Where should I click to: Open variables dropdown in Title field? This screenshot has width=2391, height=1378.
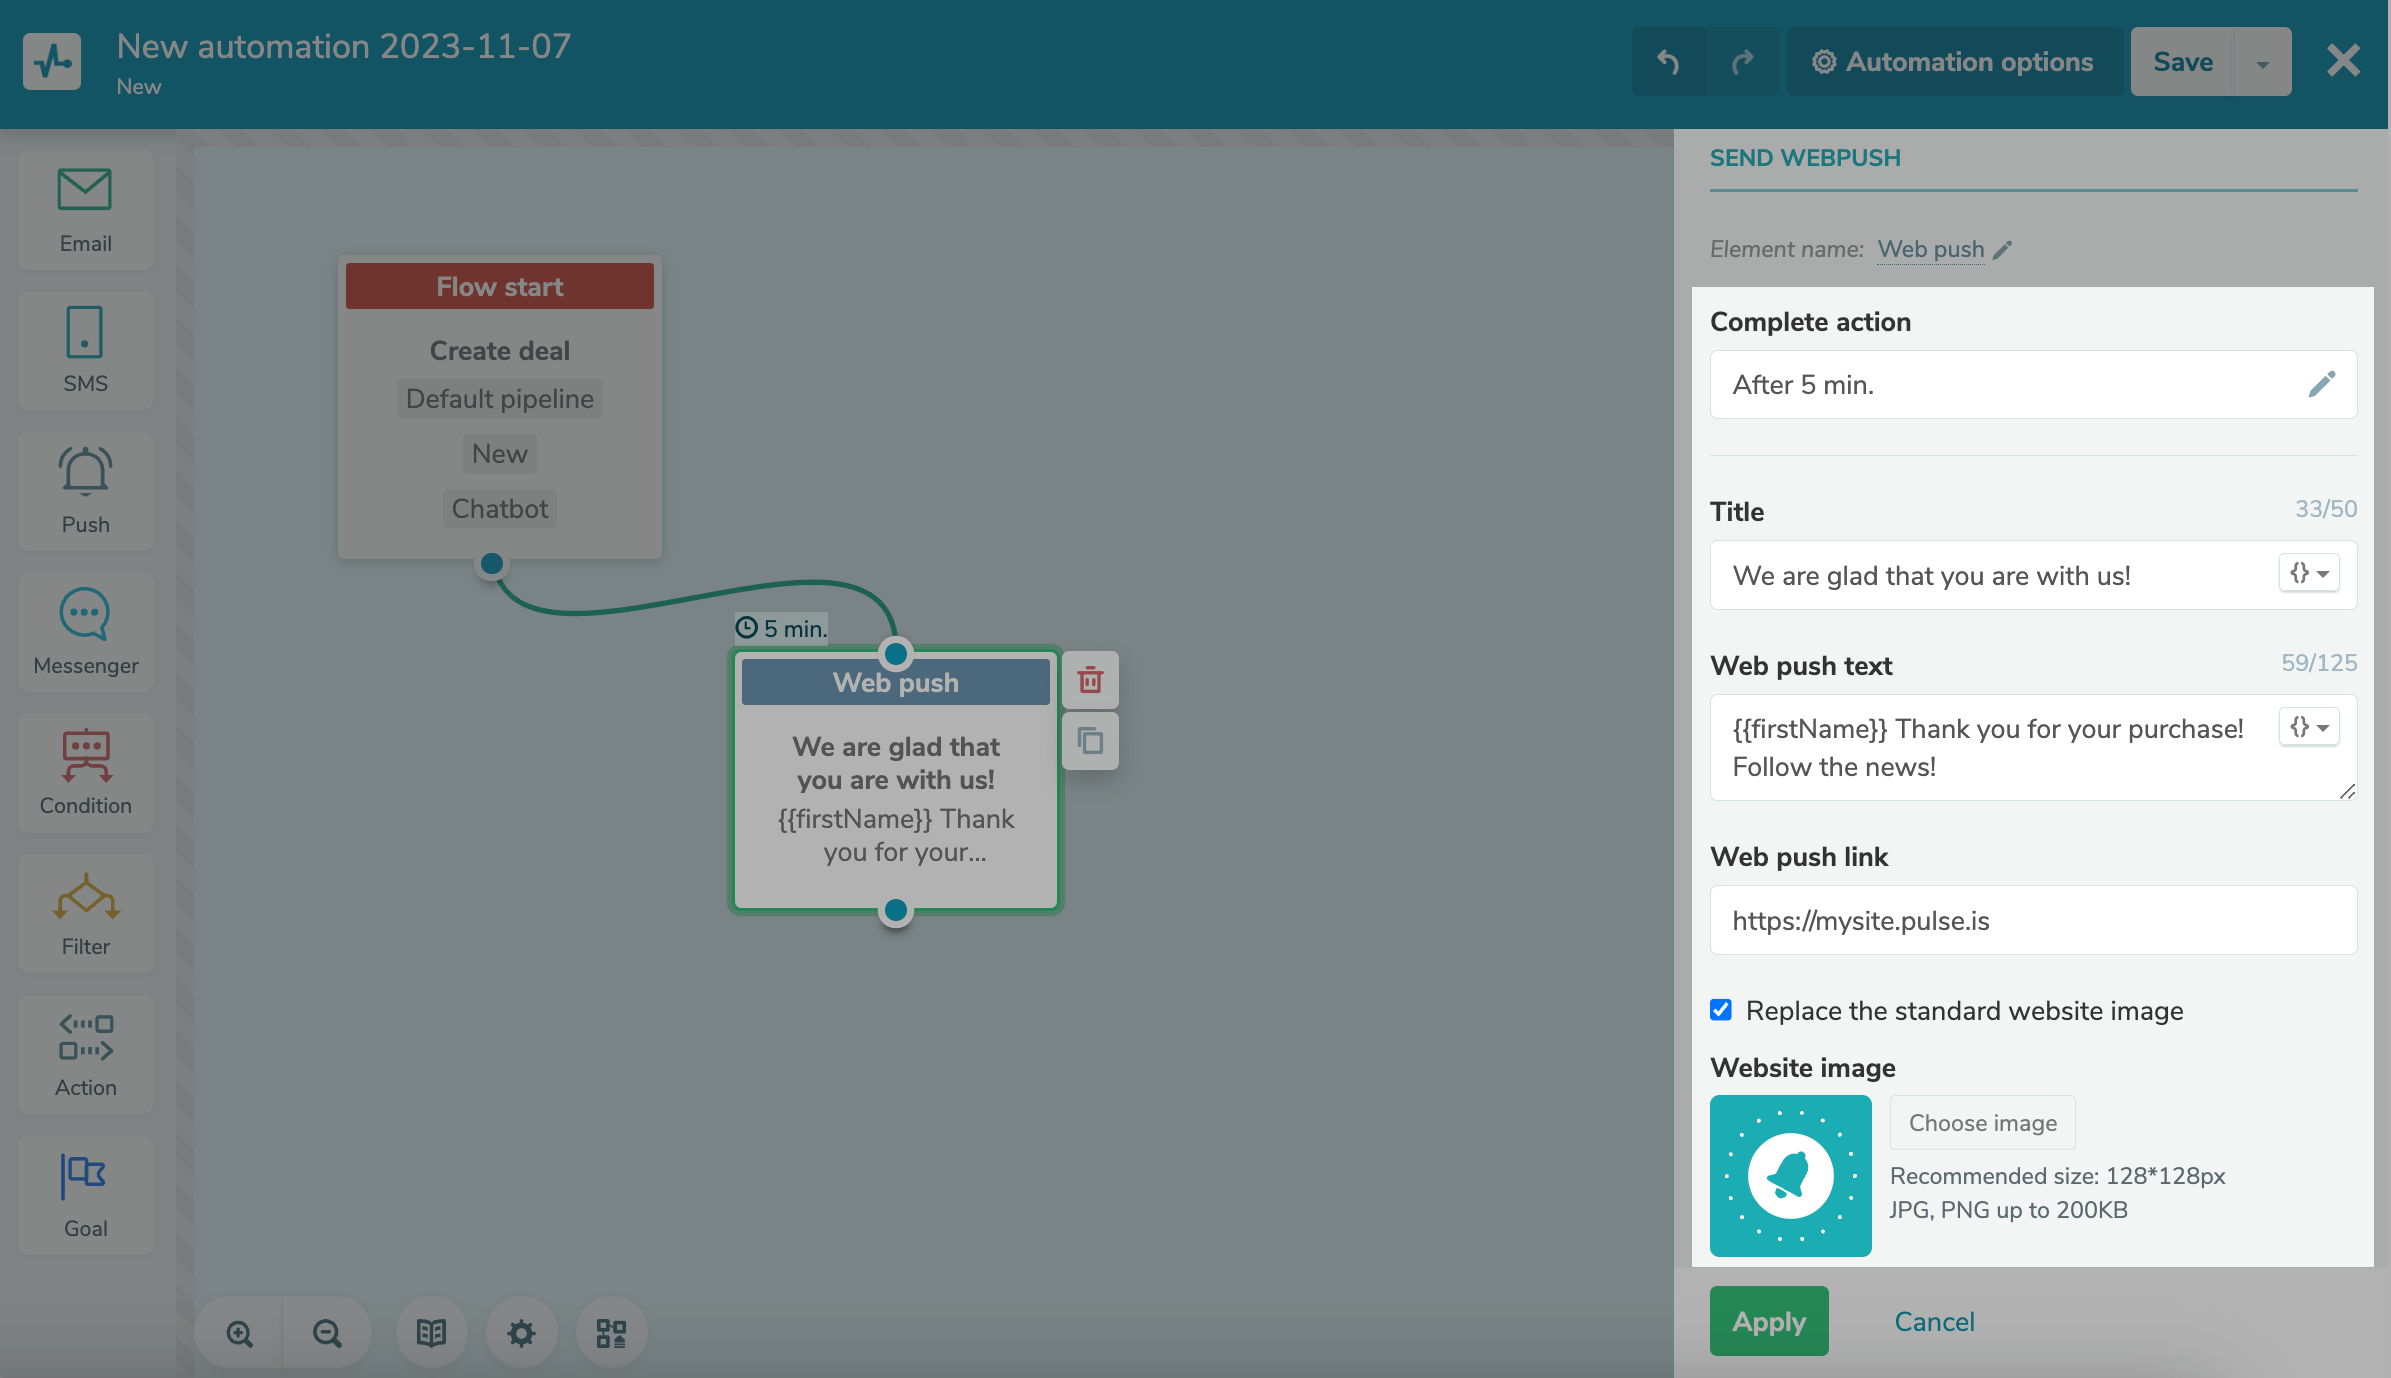point(2309,574)
